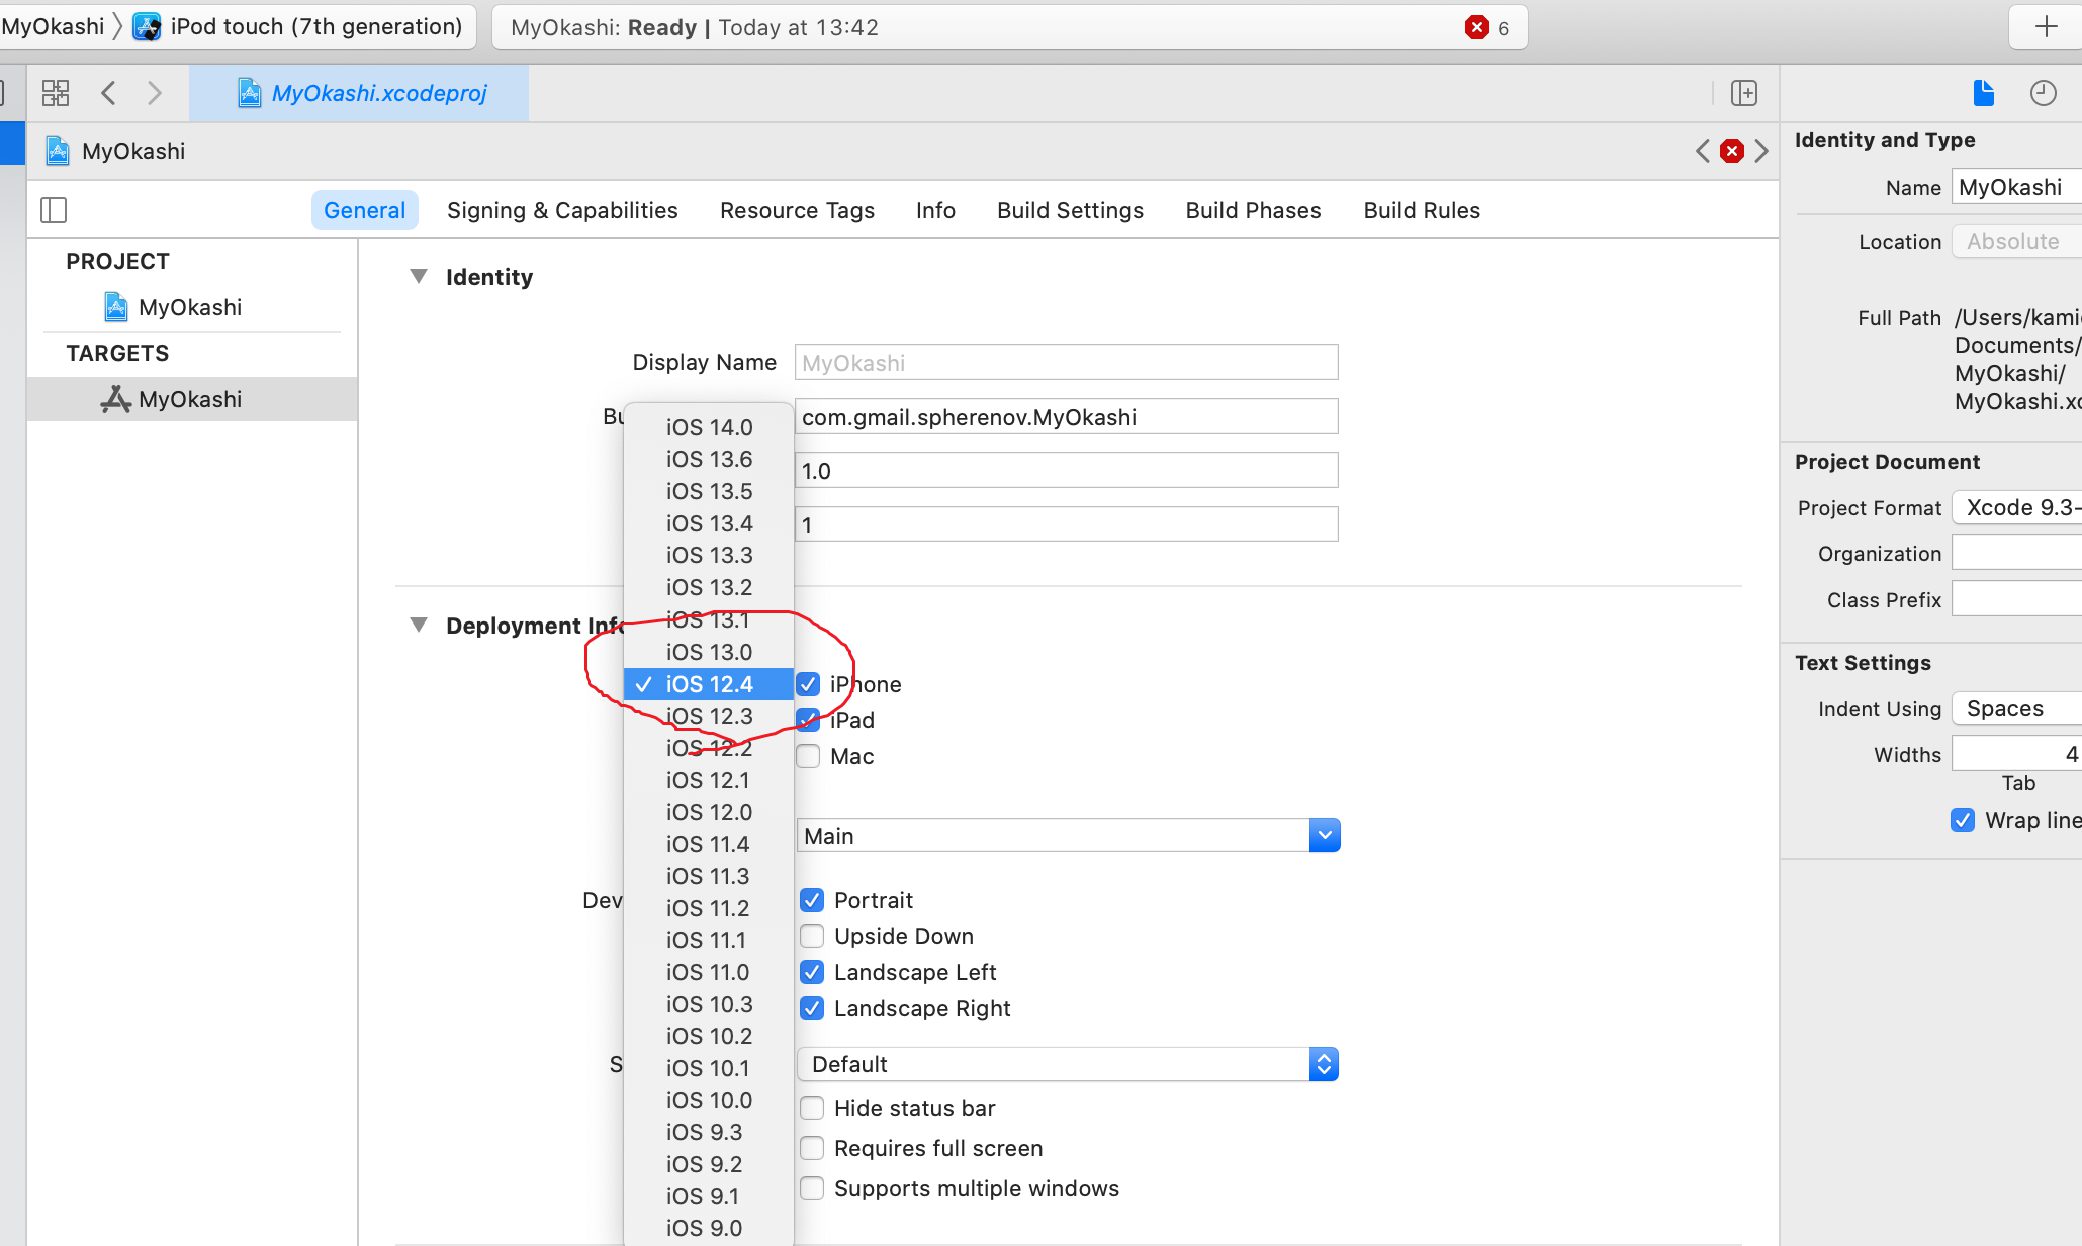Collapse the Identity section
This screenshot has width=2082, height=1246.
click(419, 277)
